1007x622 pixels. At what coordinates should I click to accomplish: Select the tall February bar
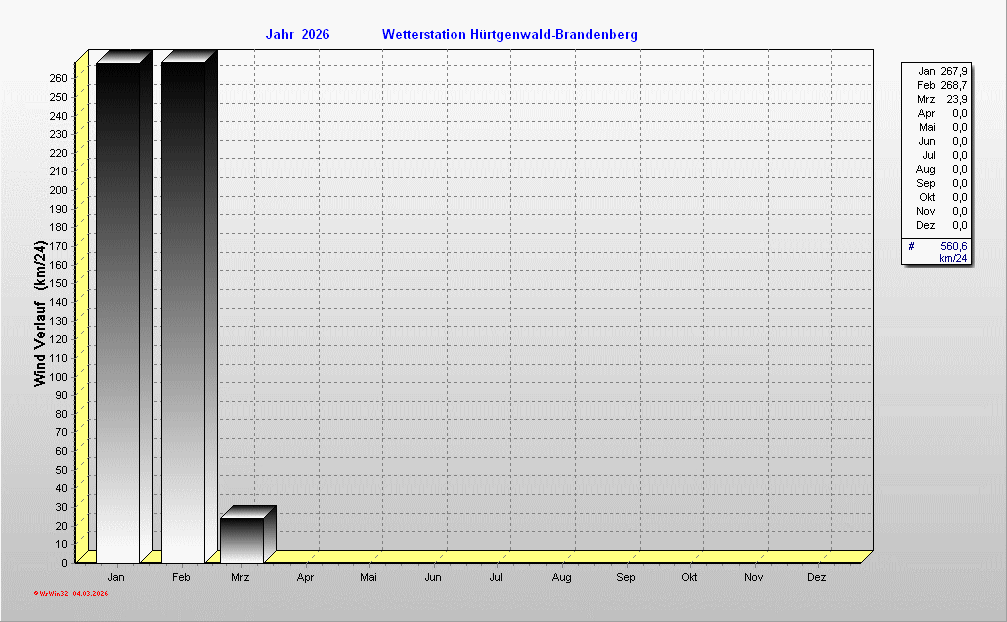click(x=182, y=310)
